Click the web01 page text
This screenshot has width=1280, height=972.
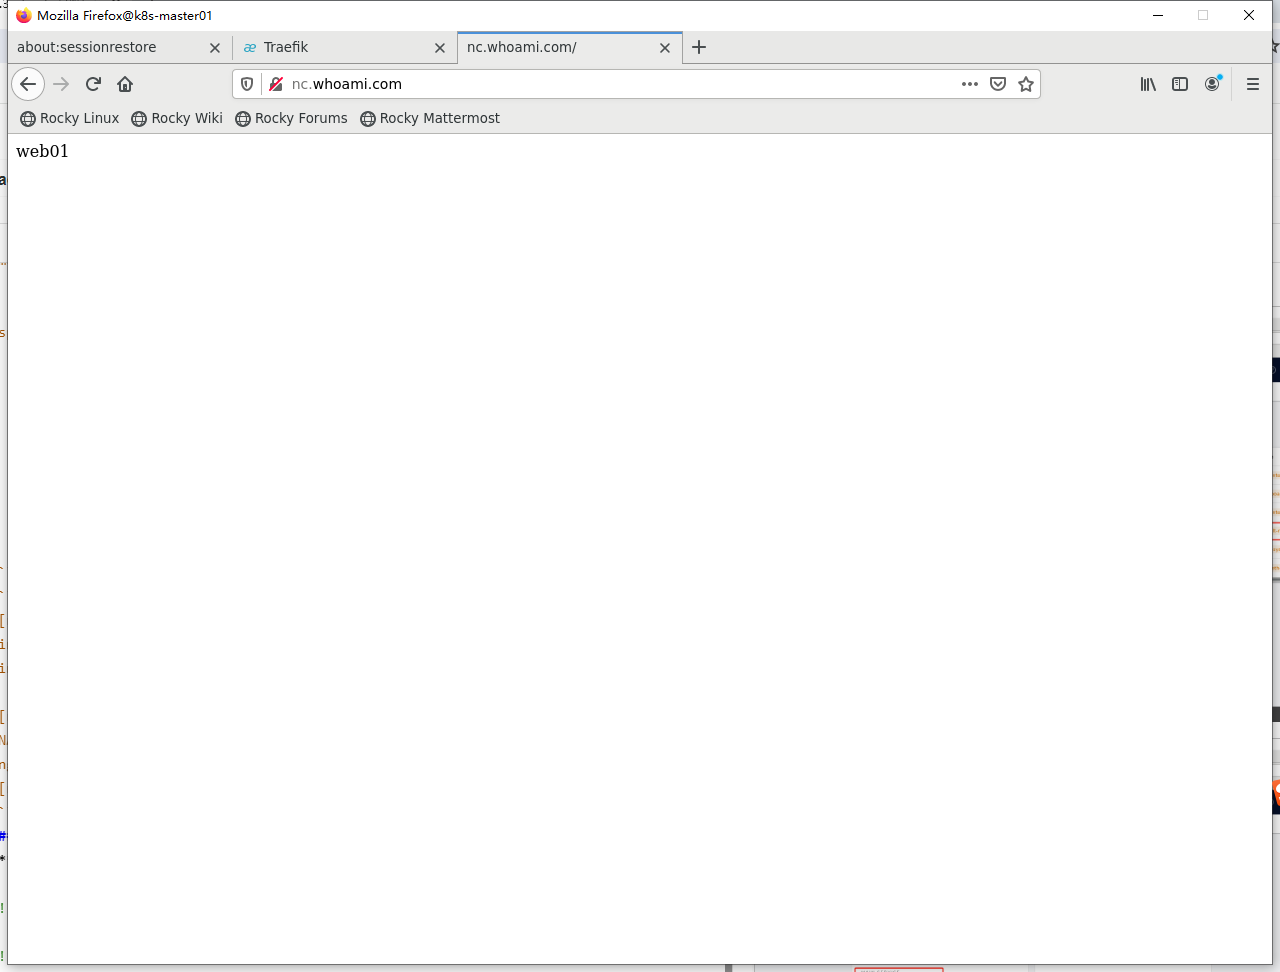coord(42,151)
